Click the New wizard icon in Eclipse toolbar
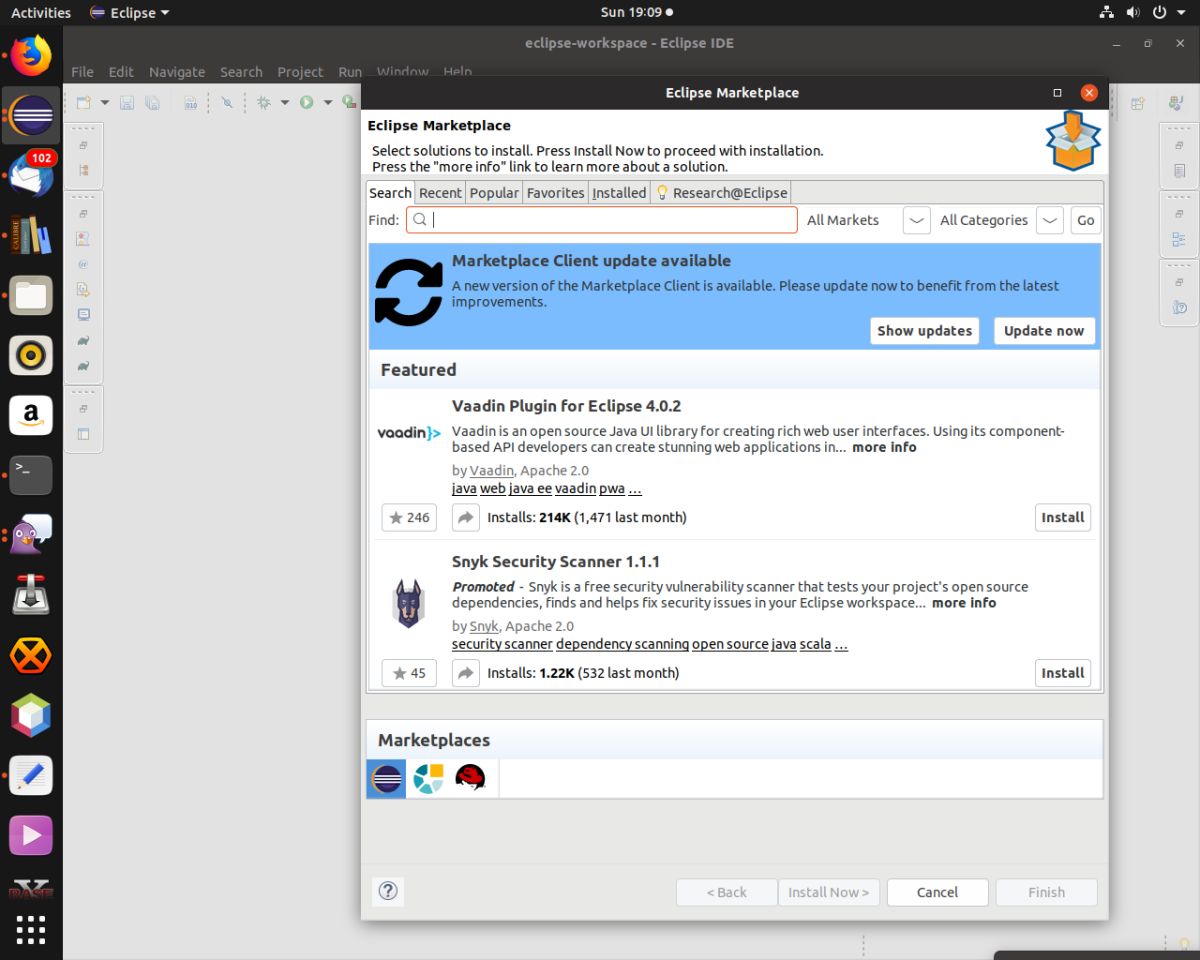Screen dimensions: 1200x960 (84, 102)
